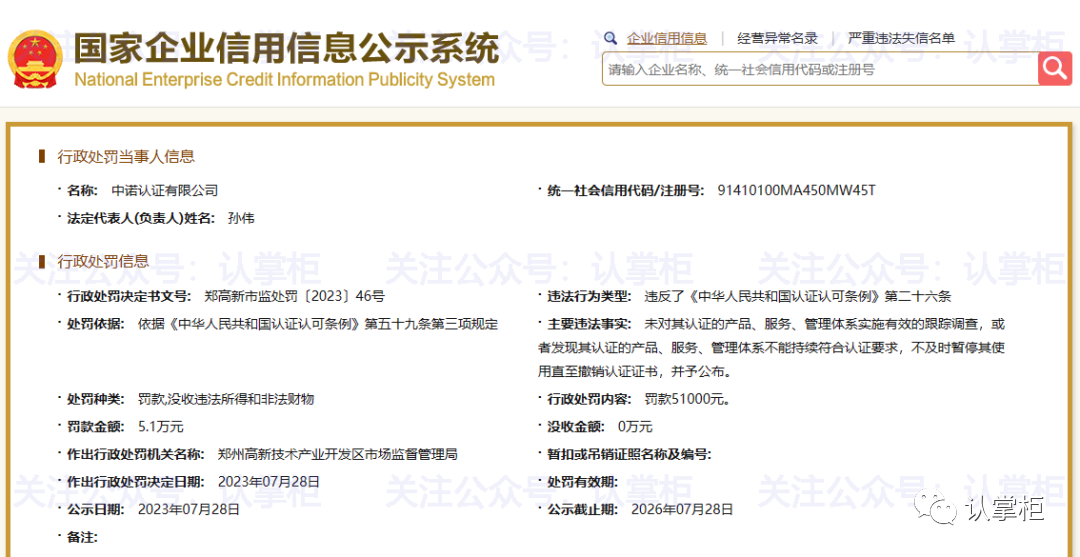Switch to the 经营异常名录 tab

(x=777, y=39)
